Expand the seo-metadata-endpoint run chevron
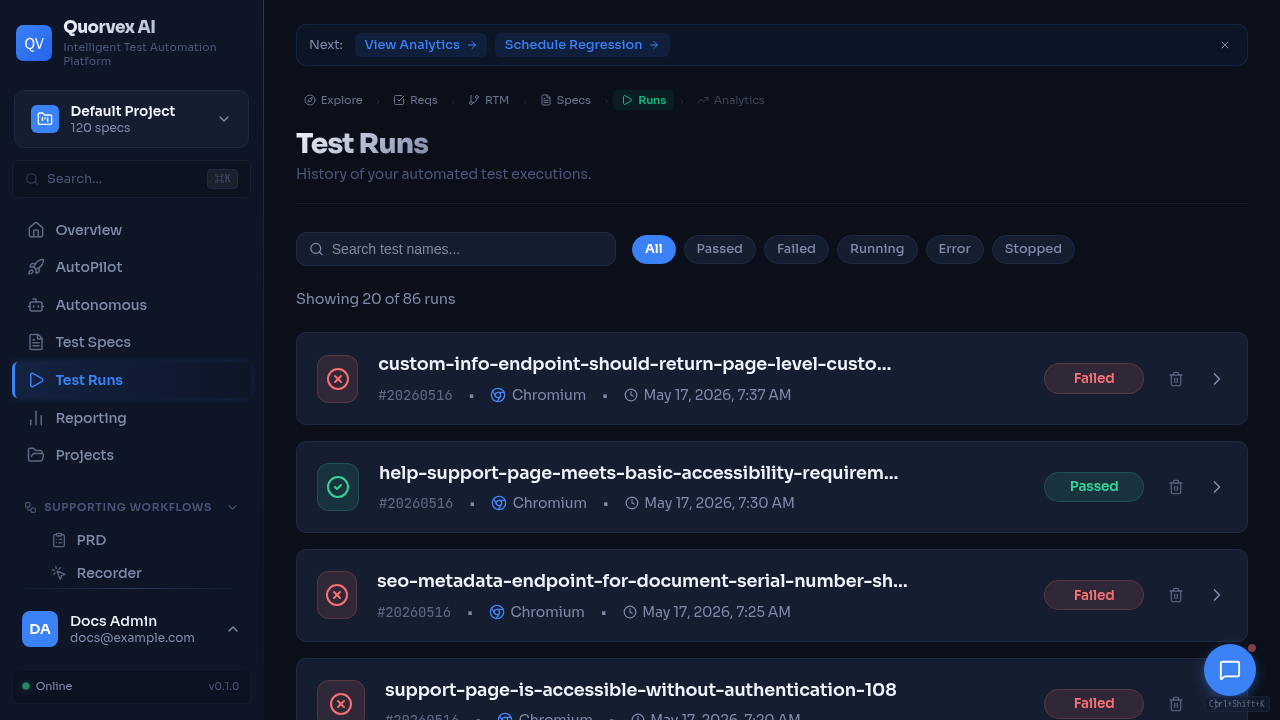Image resolution: width=1280 pixels, height=720 pixels. click(x=1217, y=595)
